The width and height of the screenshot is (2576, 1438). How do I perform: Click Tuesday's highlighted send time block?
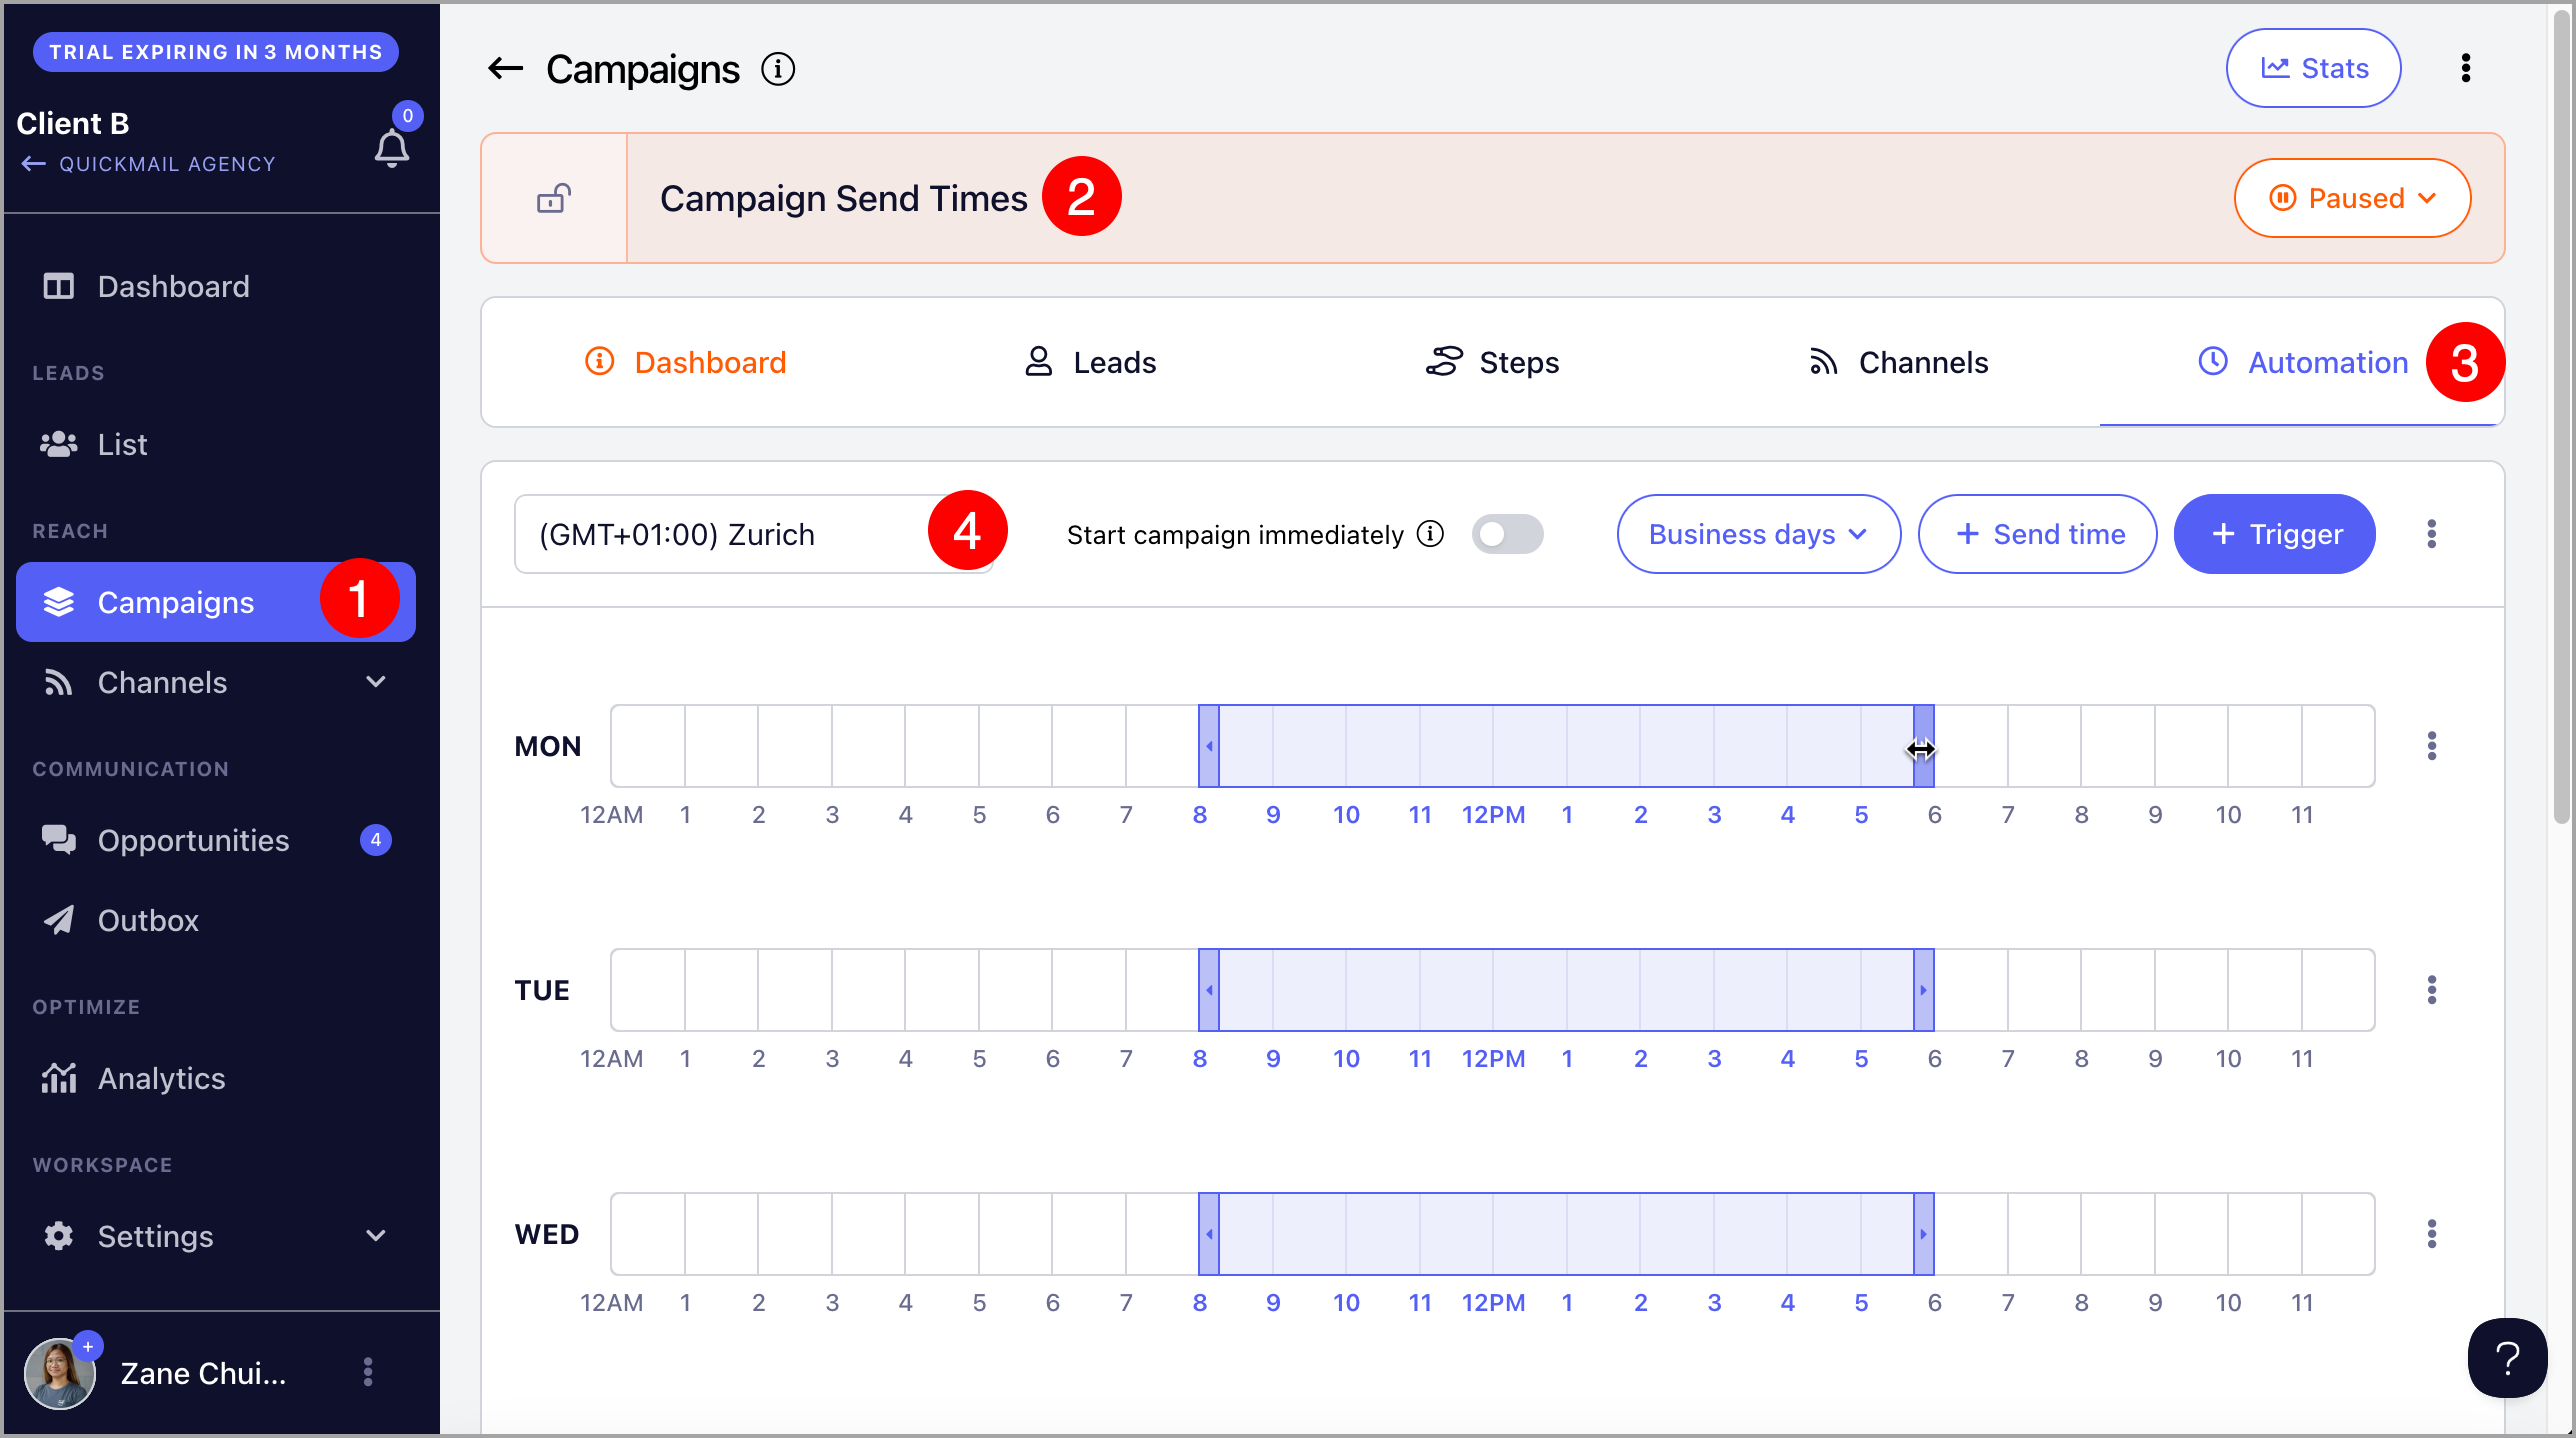[x=1566, y=990]
